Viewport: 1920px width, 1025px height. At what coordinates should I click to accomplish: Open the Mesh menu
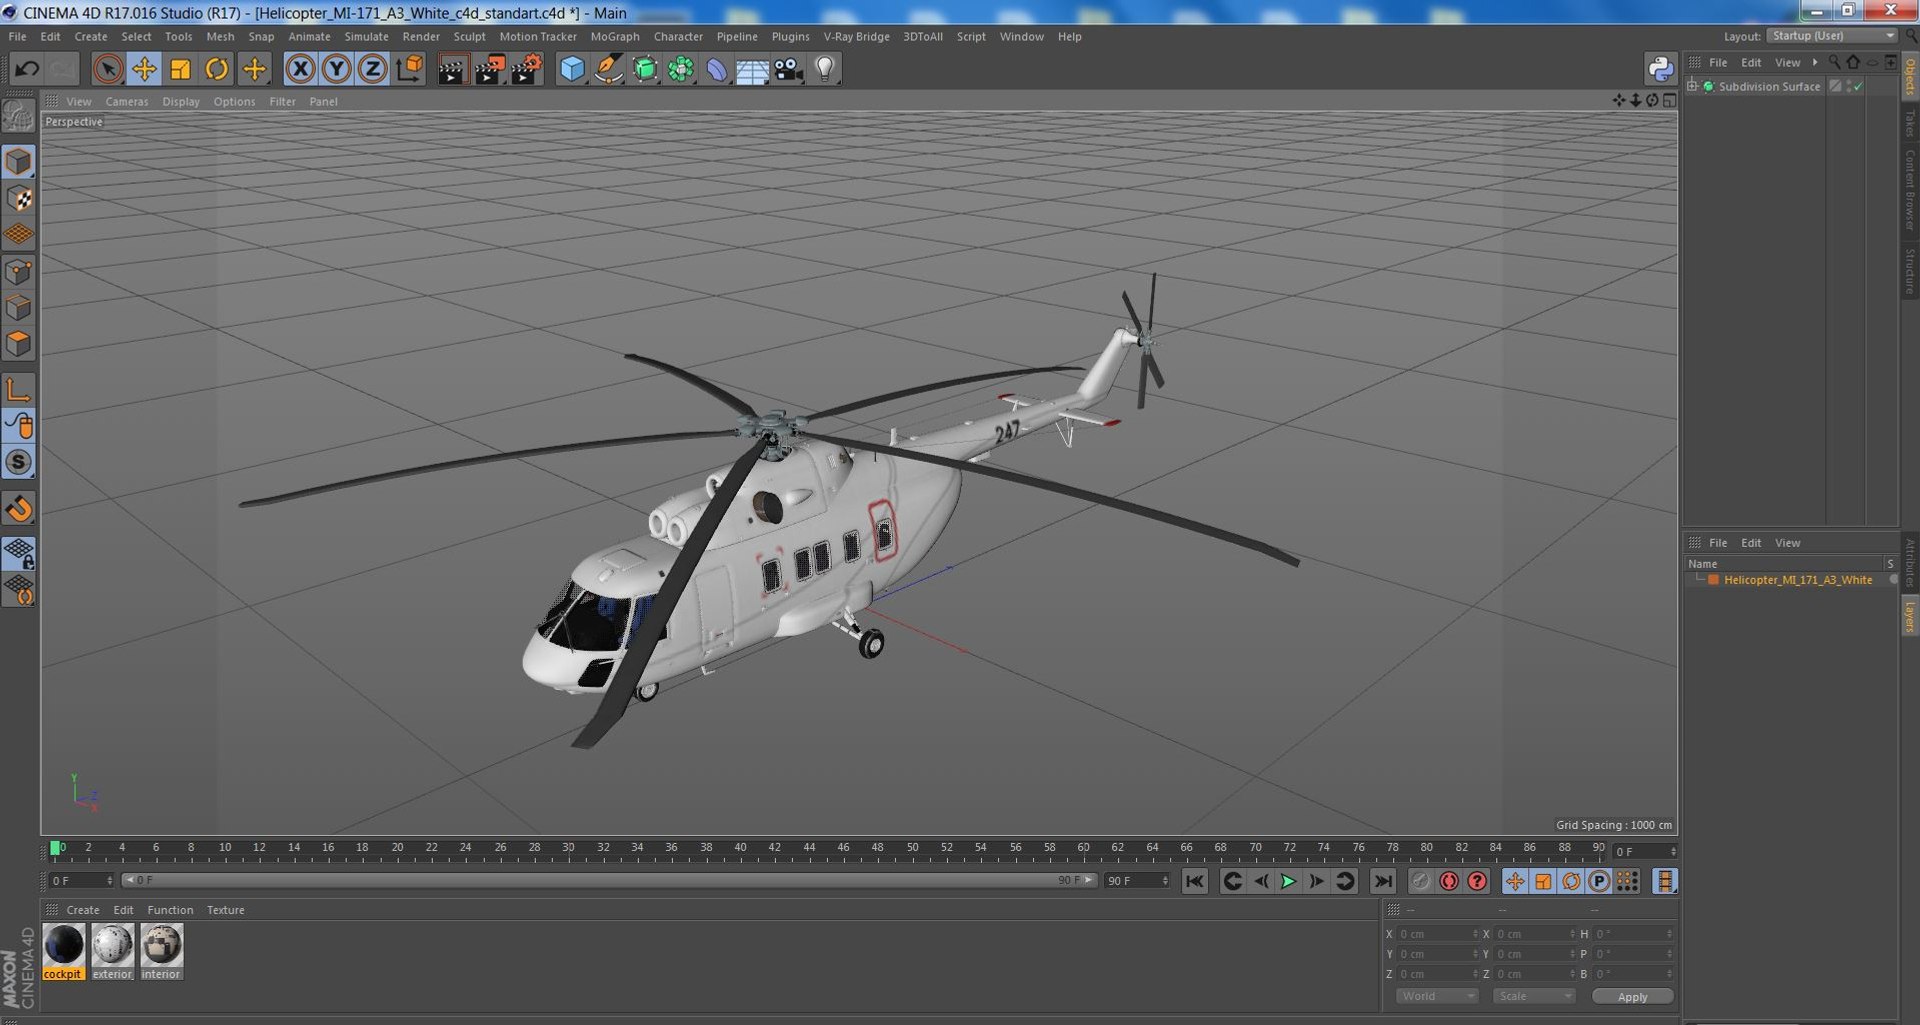(220, 37)
